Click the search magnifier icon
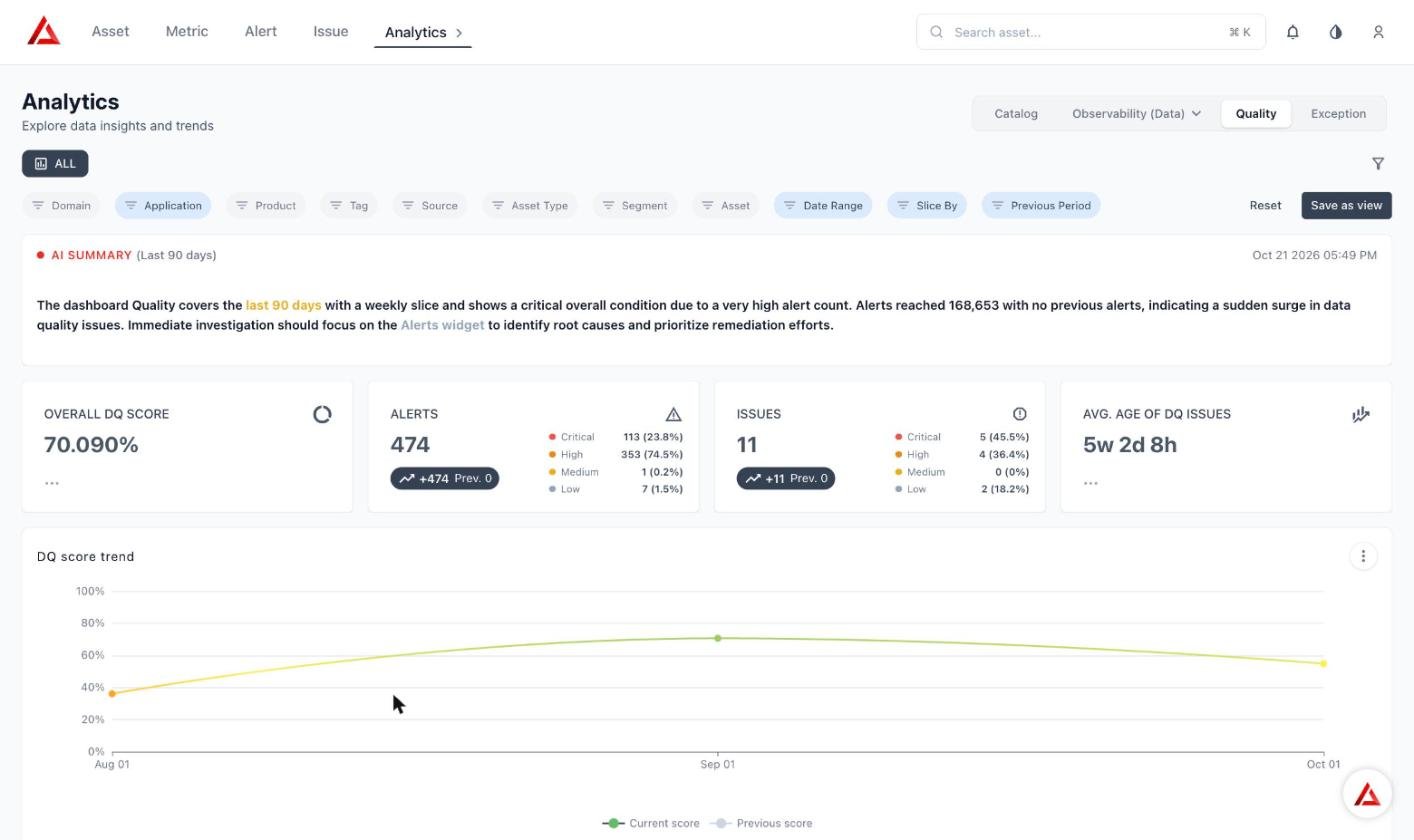 click(x=937, y=32)
